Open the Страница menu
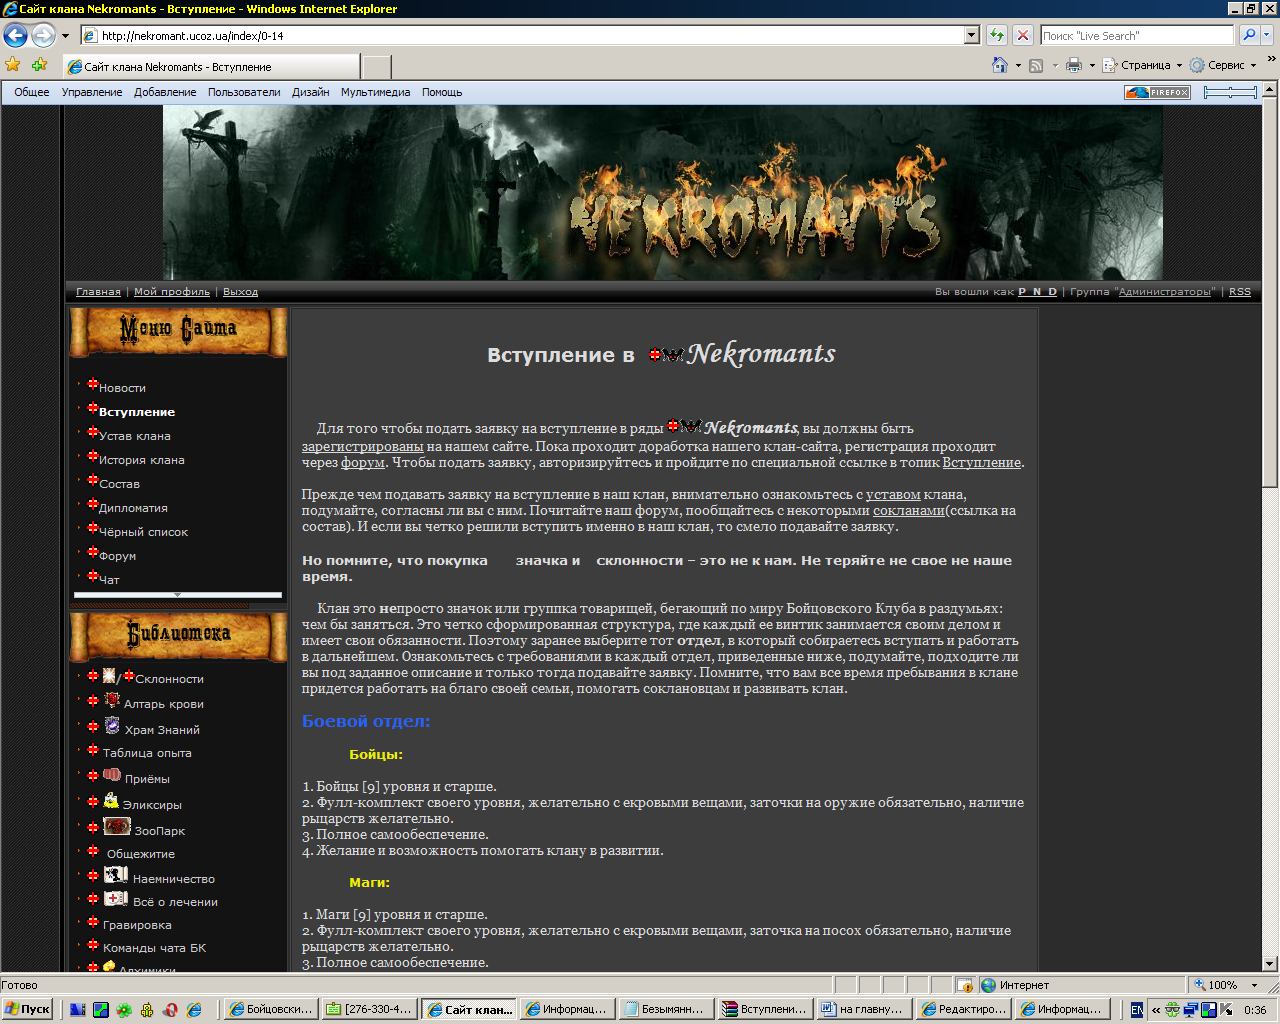The image size is (1280, 1024). click(1143, 65)
